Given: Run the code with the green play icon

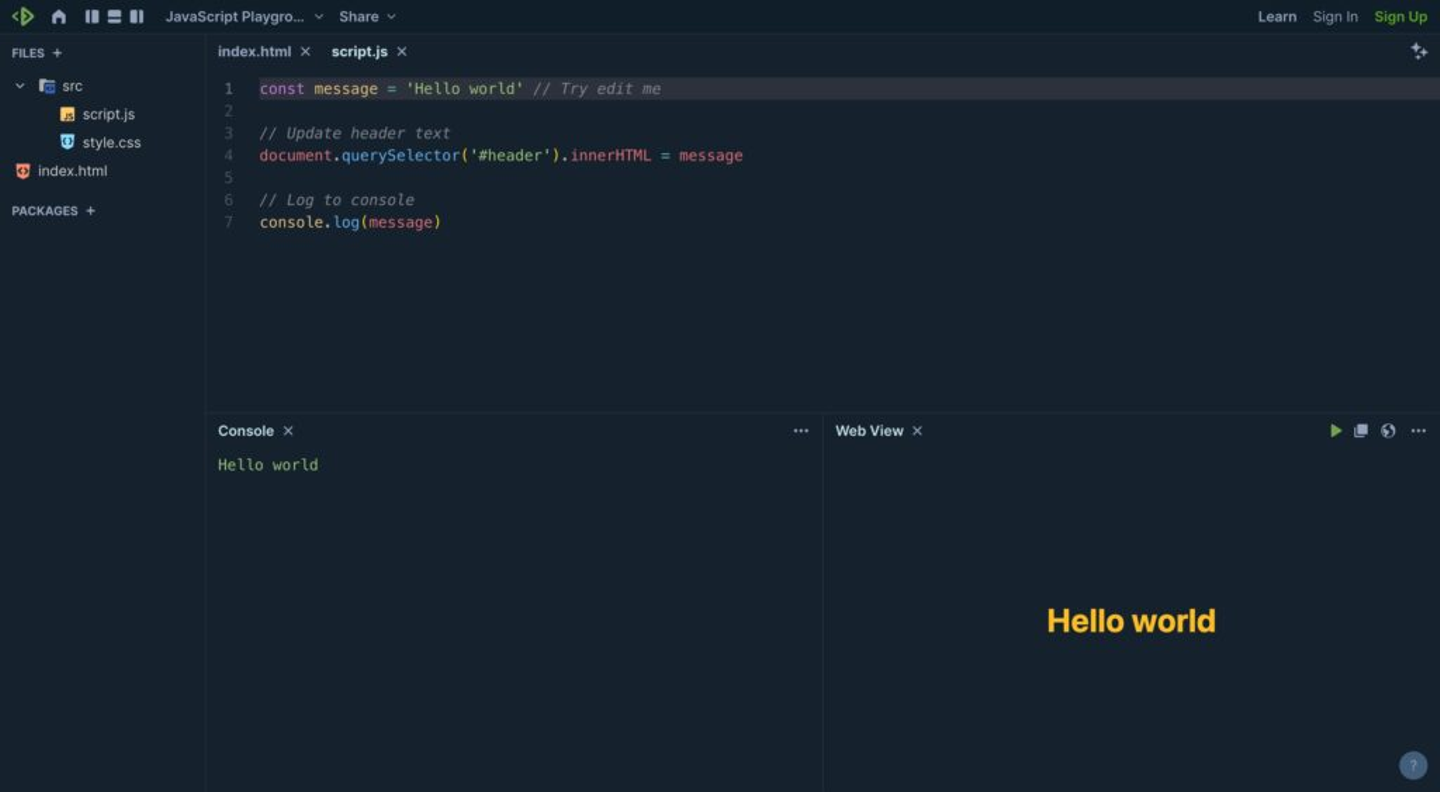Looking at the screenshot, I should click(1336, 431).
